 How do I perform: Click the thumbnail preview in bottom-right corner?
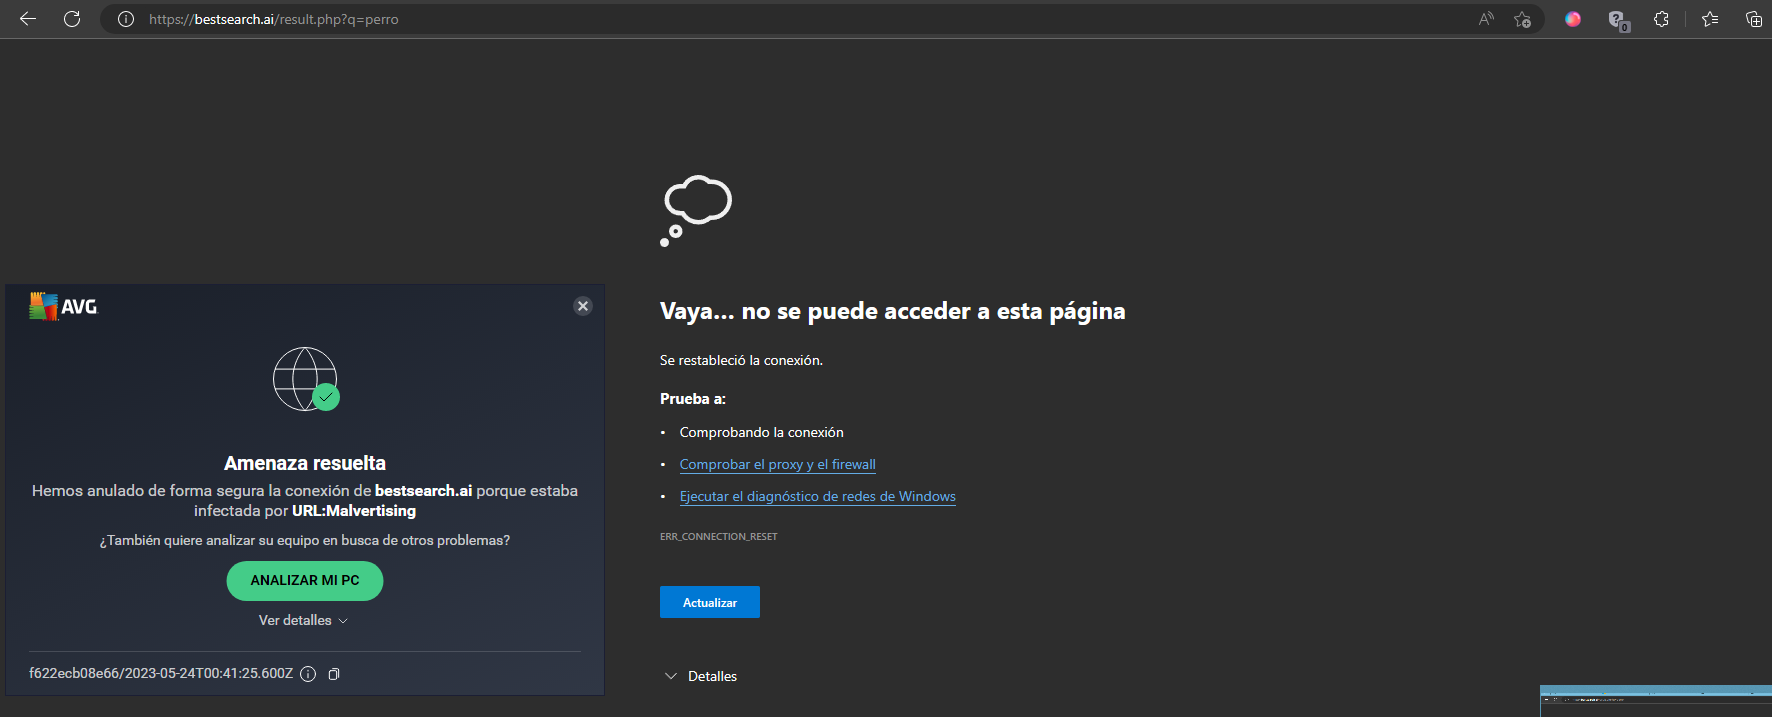point(1656,701)
